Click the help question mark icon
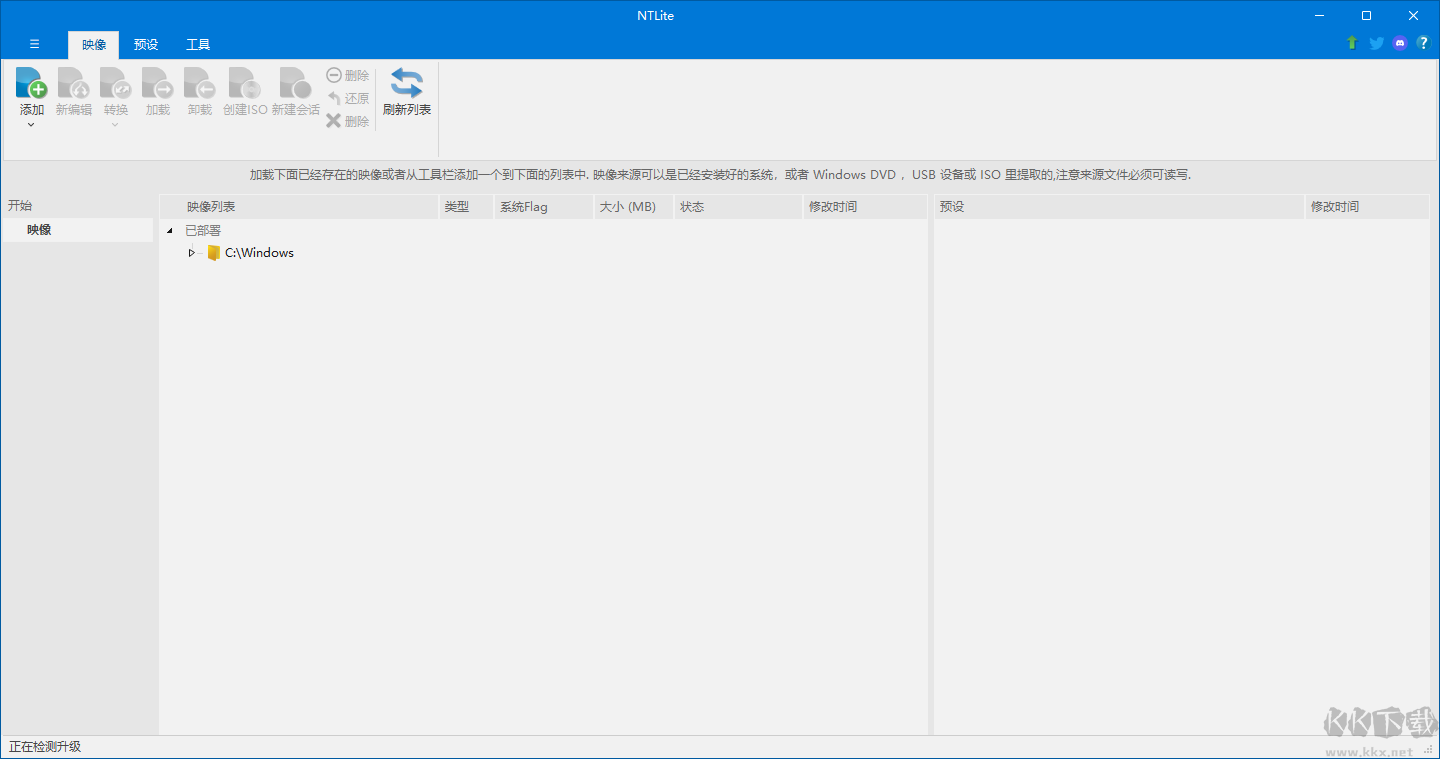Screen dimensions: 1440x759 pos(1423,43)
